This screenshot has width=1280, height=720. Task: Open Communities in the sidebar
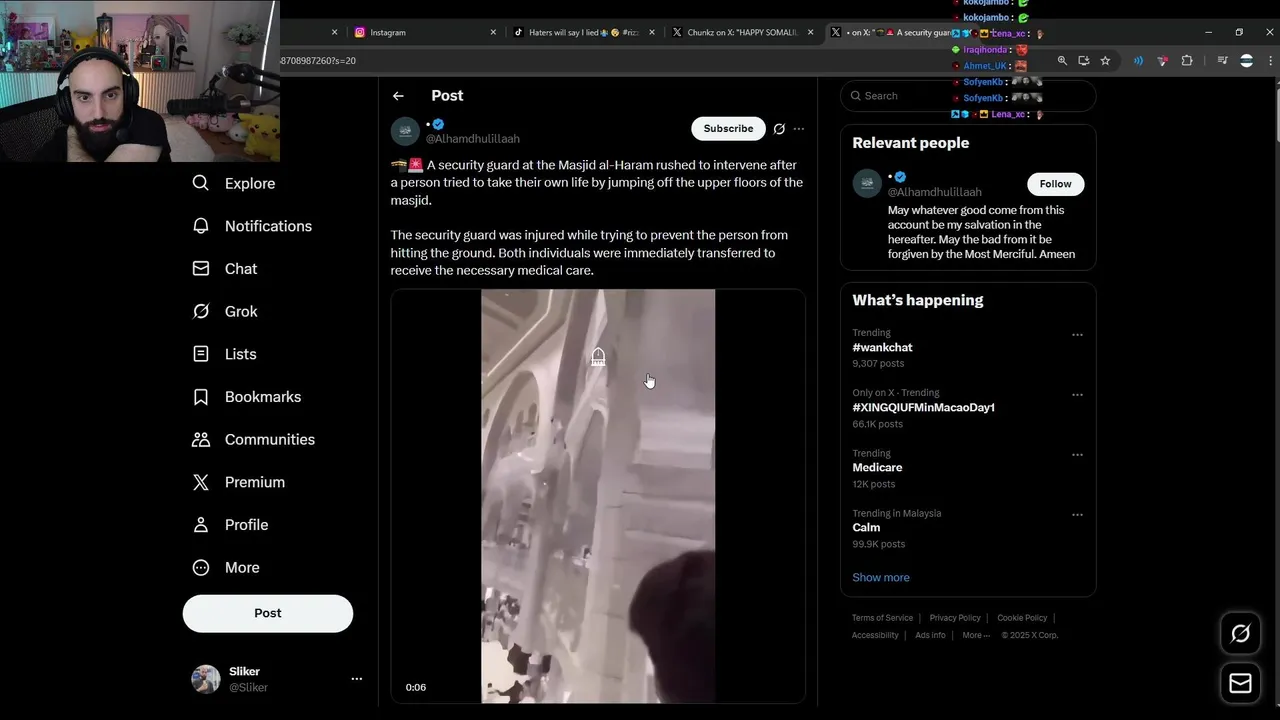[x=253, y=439]
